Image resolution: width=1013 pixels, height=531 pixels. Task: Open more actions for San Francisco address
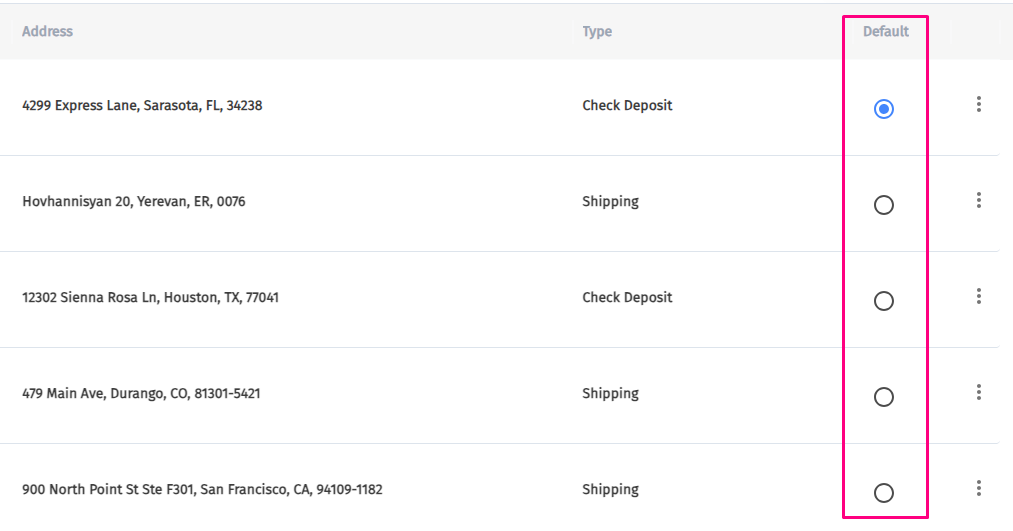tap(979, 489)
